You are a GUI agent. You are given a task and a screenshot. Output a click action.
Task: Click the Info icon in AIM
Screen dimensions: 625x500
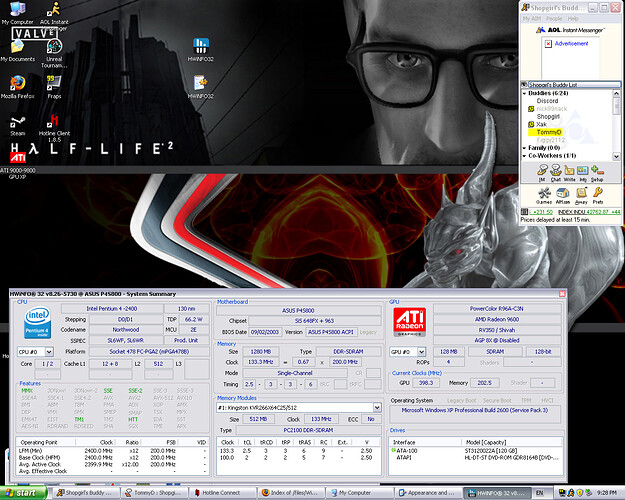(583, 173)
